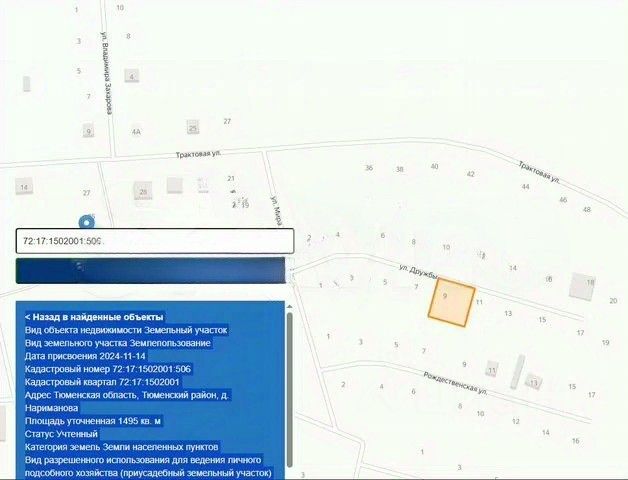Click 'Кадастровый номер 72:17:1502001:506' line
The image size is (628, 480).
pyautogui.click(x=108, y=369)
